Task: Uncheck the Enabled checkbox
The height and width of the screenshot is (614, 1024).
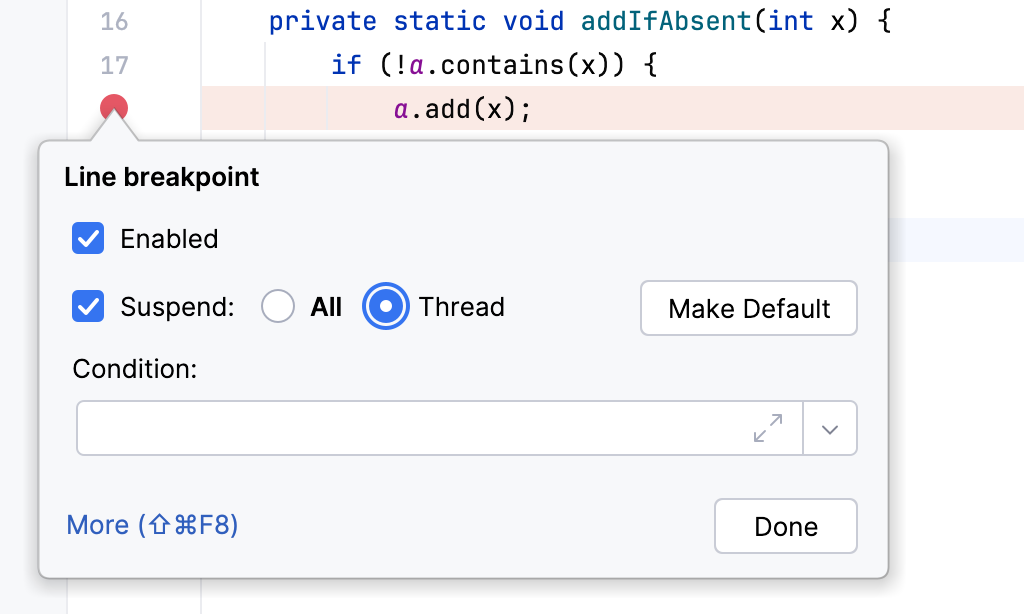Action: pyautogui.click(x=88, y=238)
